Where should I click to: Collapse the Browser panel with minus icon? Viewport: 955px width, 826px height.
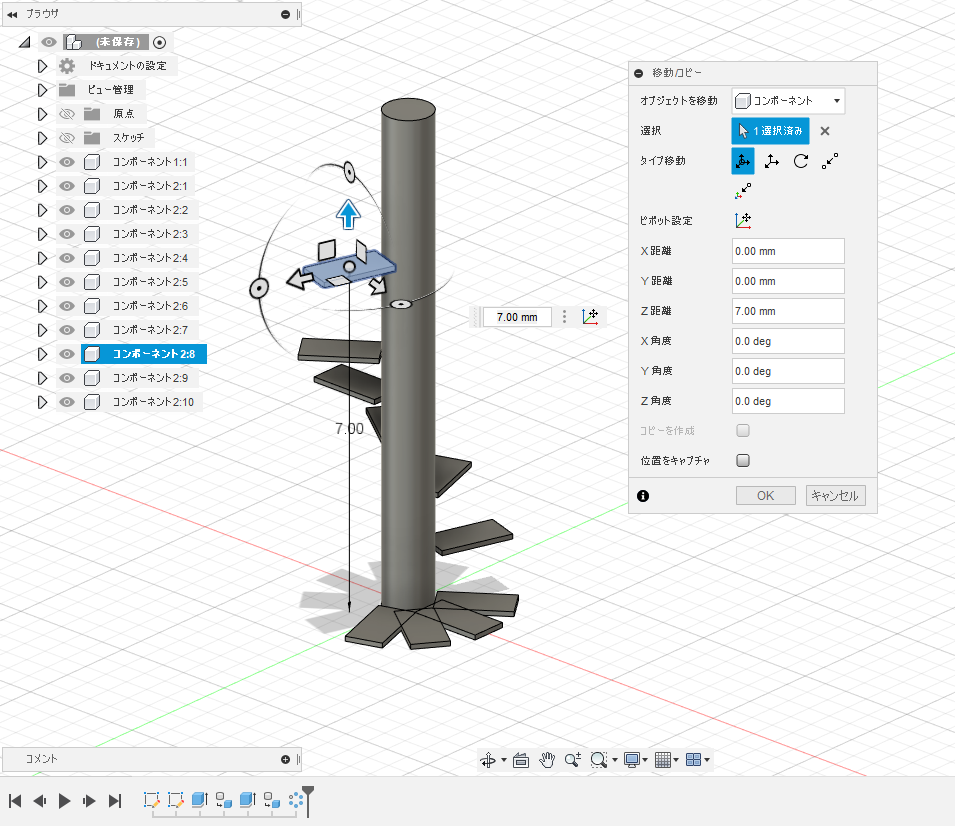tap(285, 14)
